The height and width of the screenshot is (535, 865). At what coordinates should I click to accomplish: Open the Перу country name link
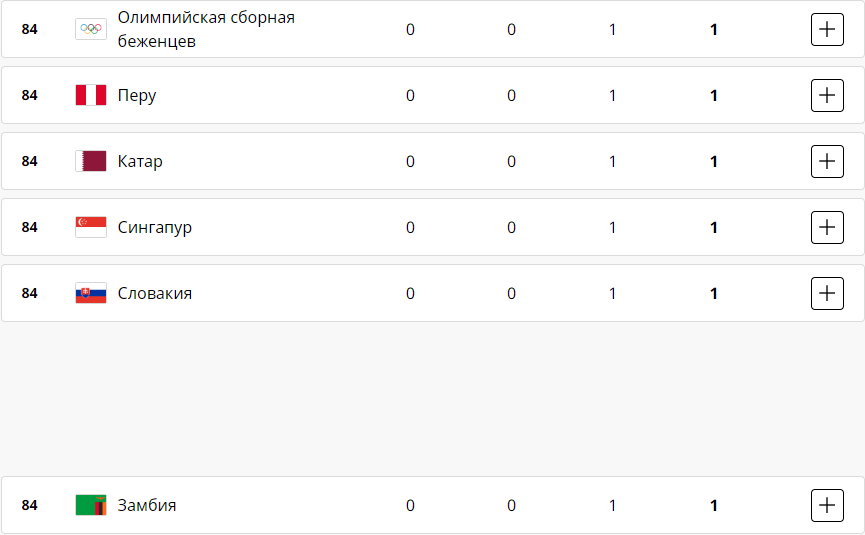137,96
